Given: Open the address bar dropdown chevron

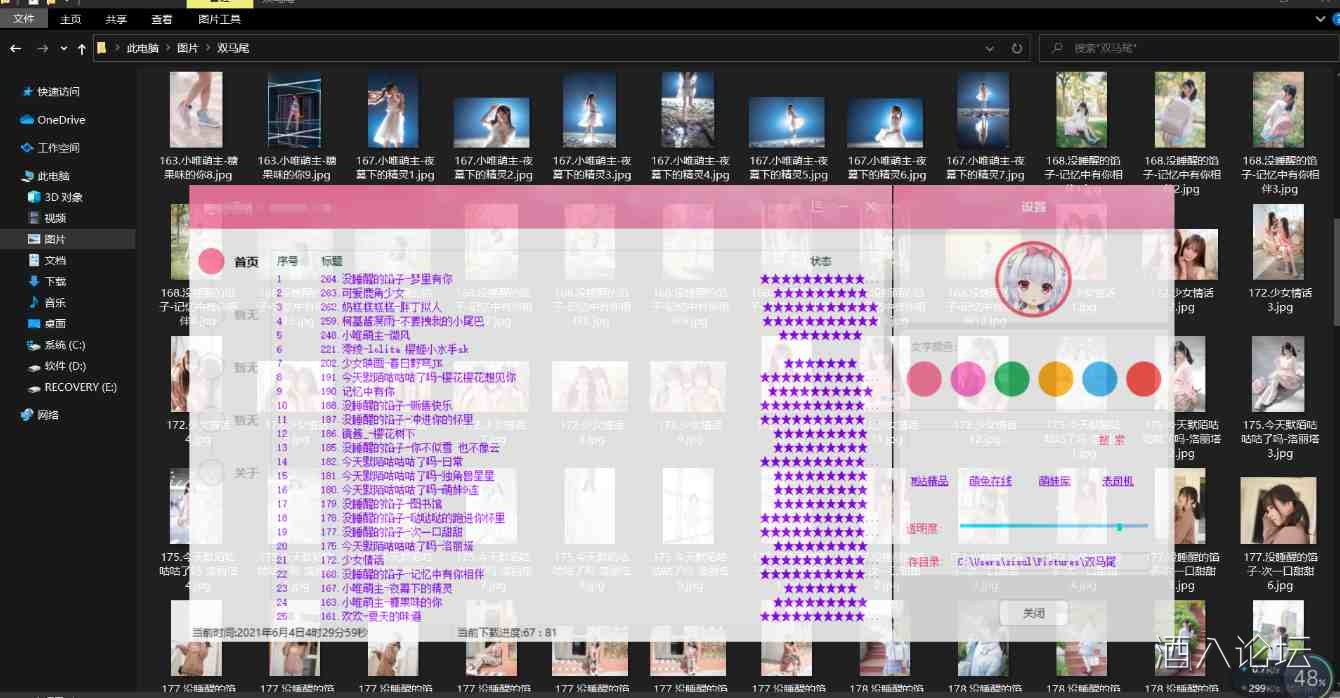Looking at the screenshot, I should (990, 47).
